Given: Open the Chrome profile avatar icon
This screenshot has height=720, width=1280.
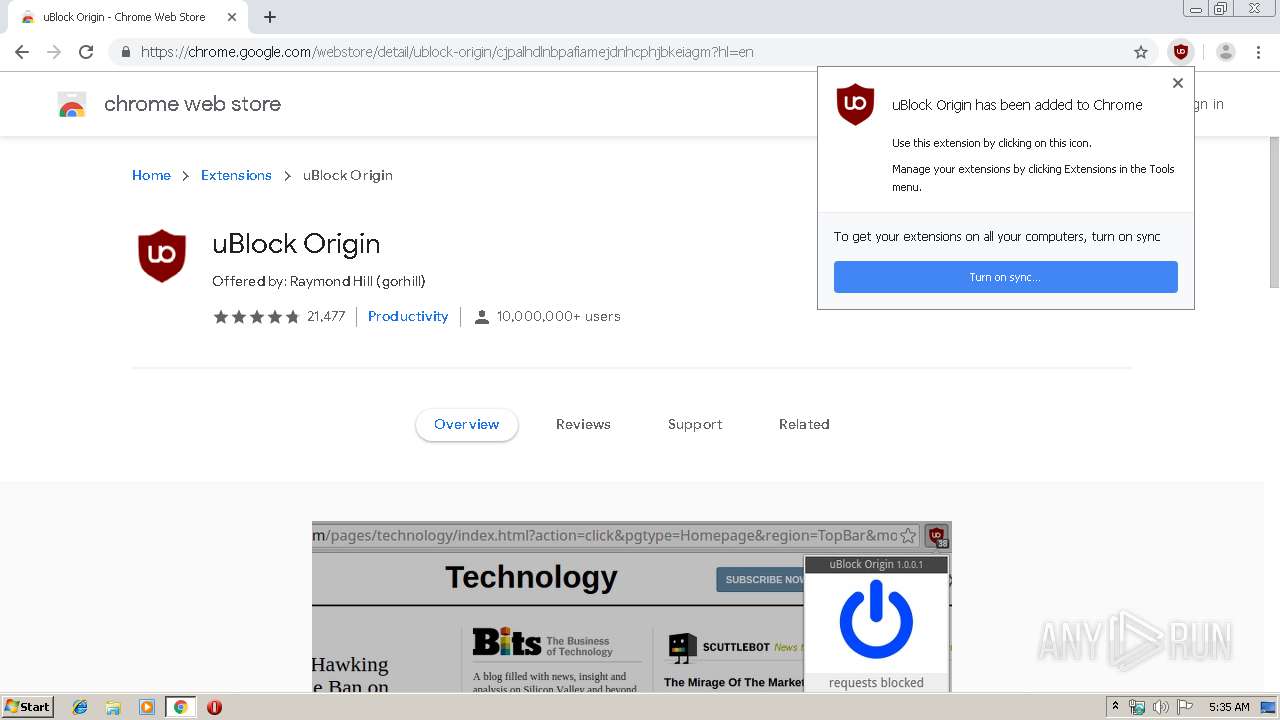Looking at the screenshot, I should 1226,52.
